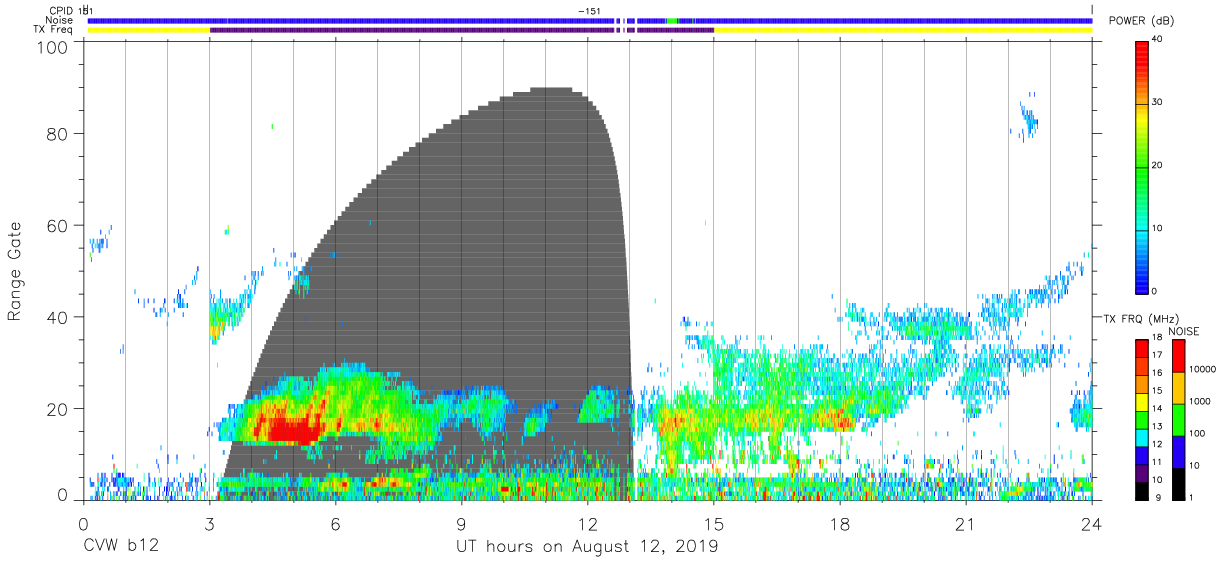1228x567 pixels.
Task: Select the green block in the NOISE legend
Action: click(1177, 420)
